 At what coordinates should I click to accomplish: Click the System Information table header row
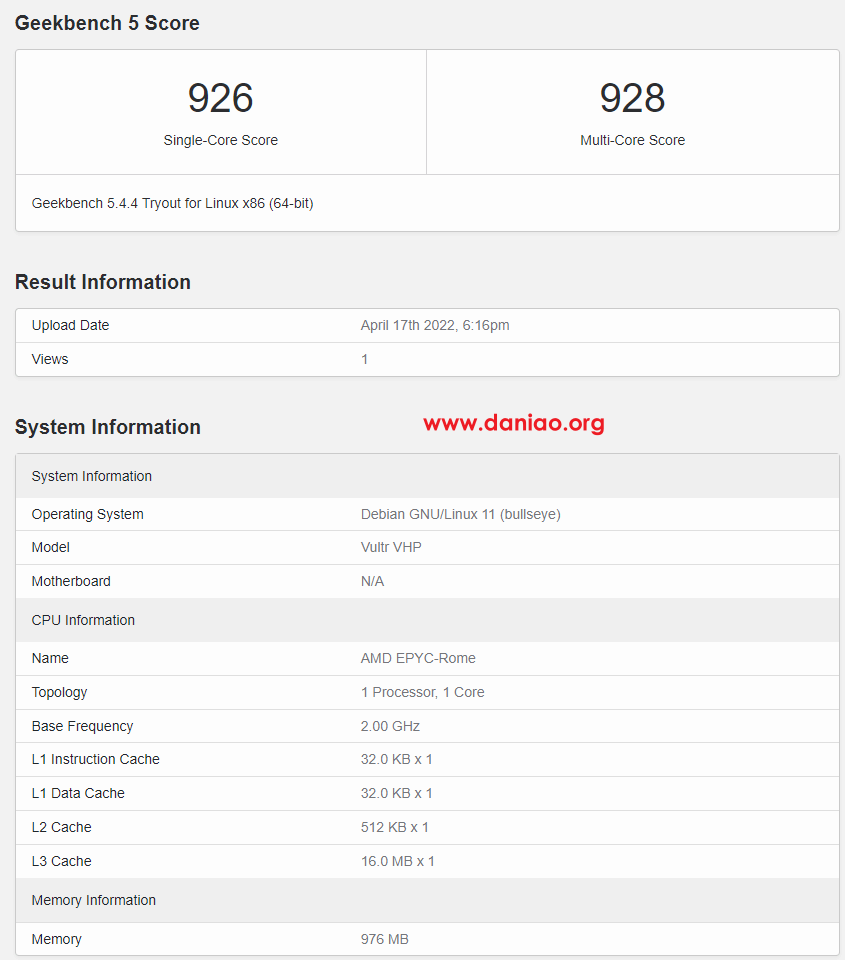click(427, 476)
